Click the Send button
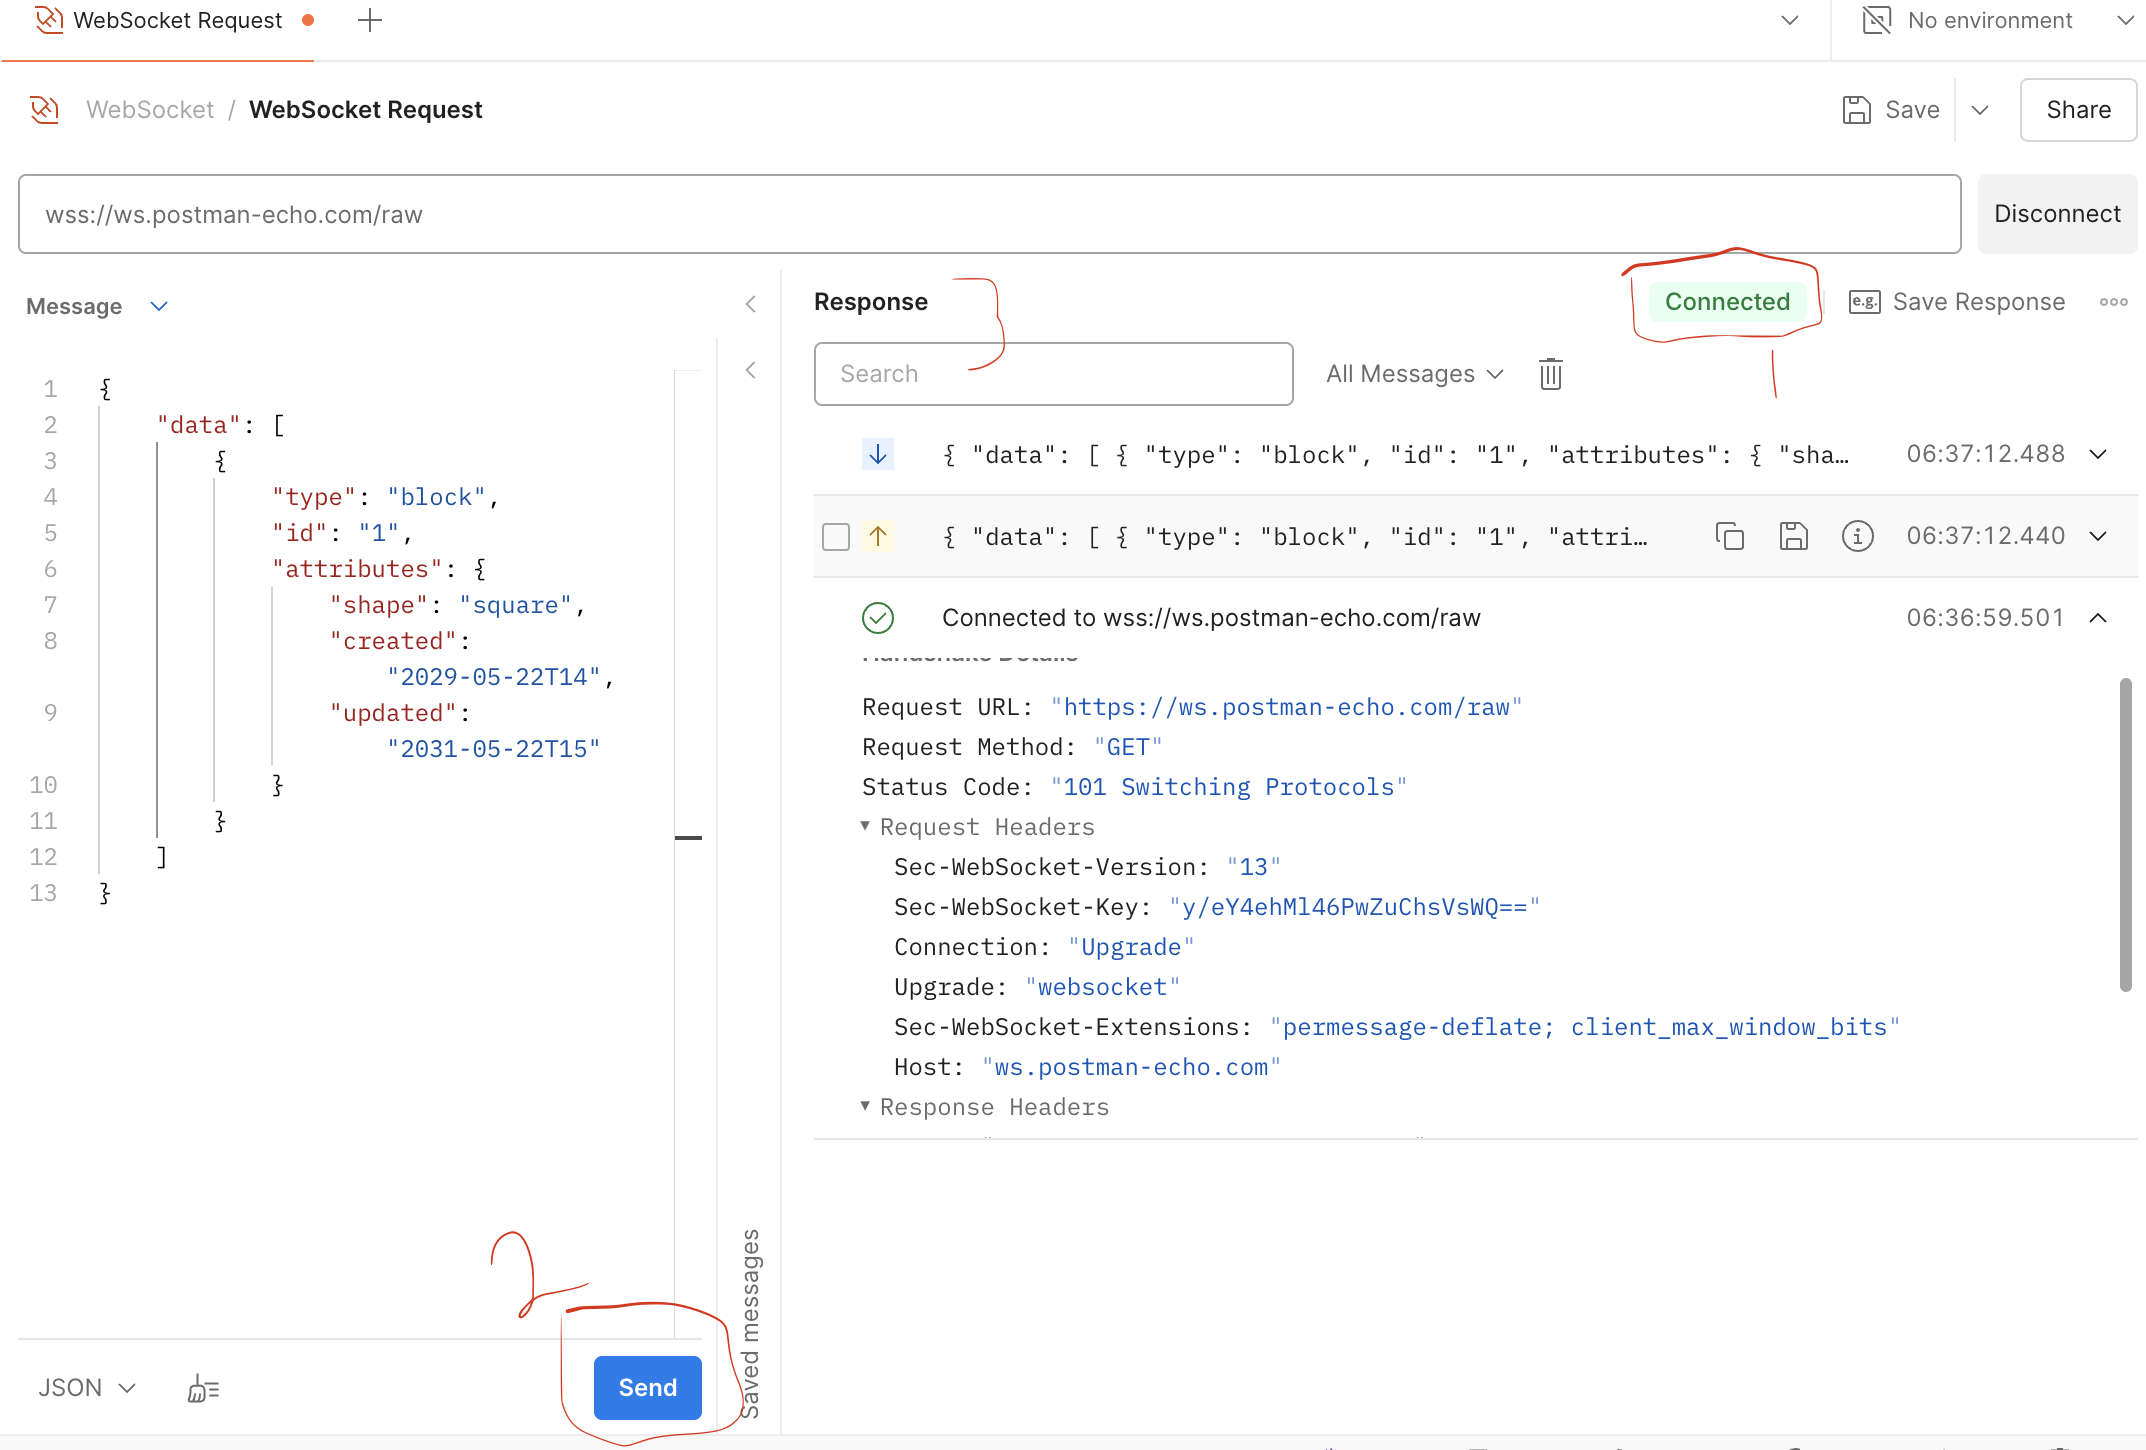2146x1450 pixels. pos(647,1387)
